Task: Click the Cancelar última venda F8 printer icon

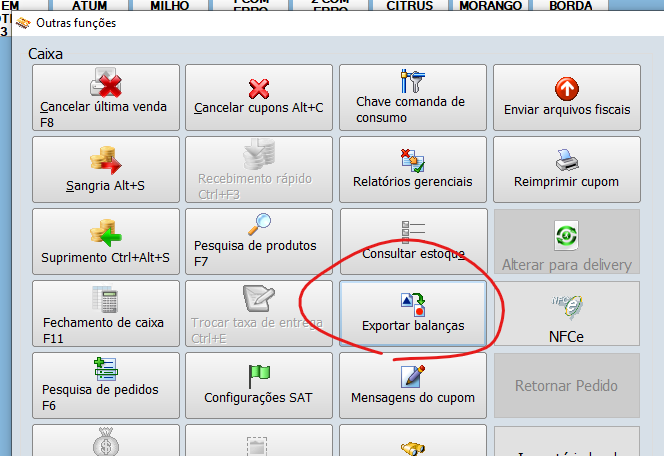Action: tap(105, 83)
